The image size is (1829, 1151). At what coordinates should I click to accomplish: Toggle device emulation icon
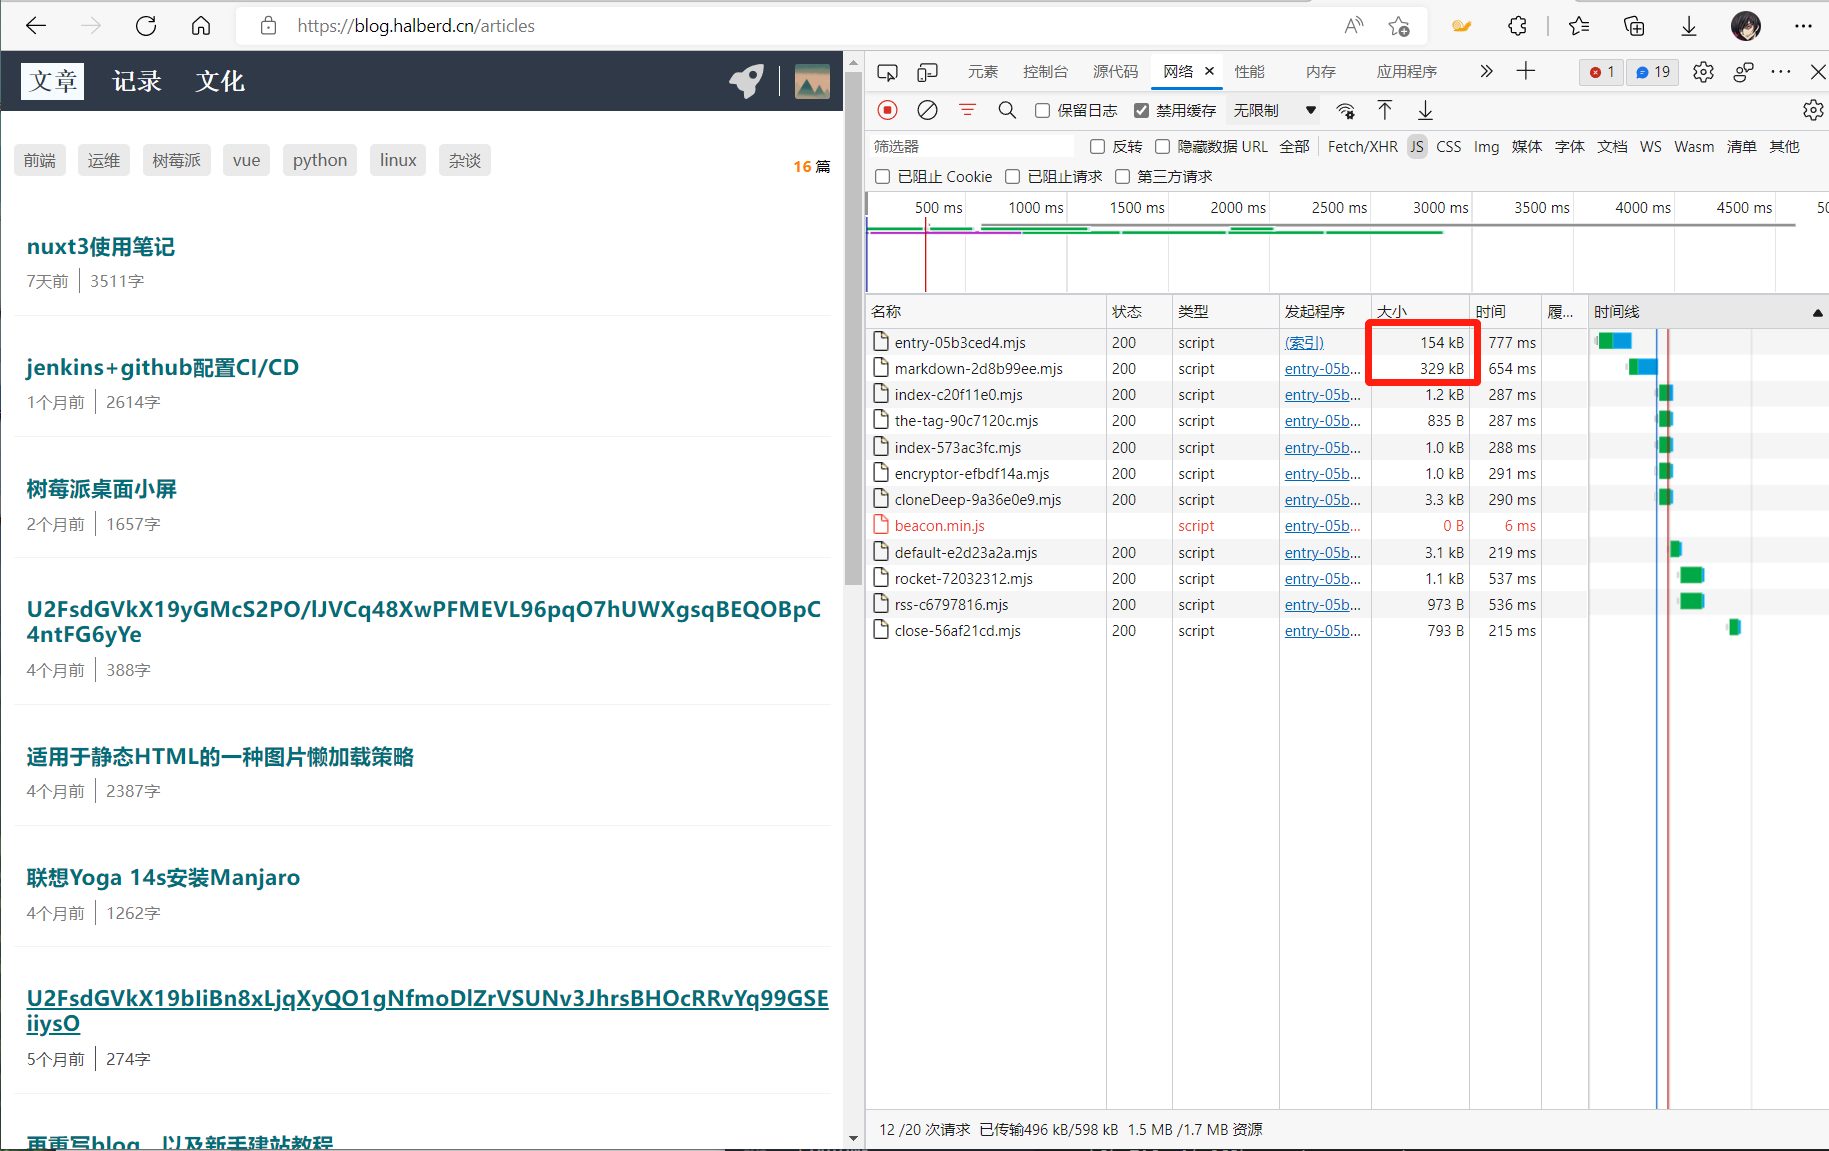point(928,72)
